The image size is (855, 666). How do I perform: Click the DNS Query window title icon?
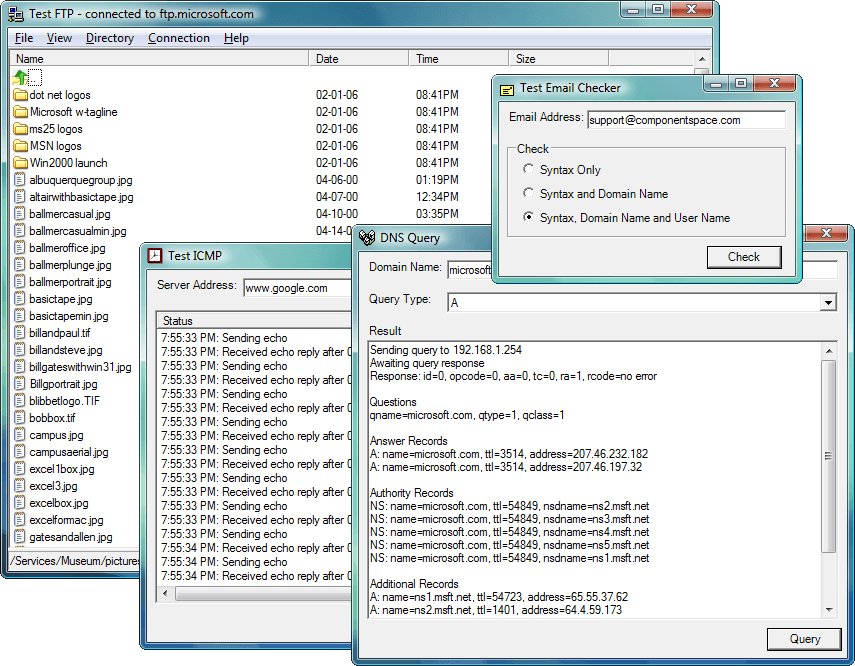click(368, 238)
